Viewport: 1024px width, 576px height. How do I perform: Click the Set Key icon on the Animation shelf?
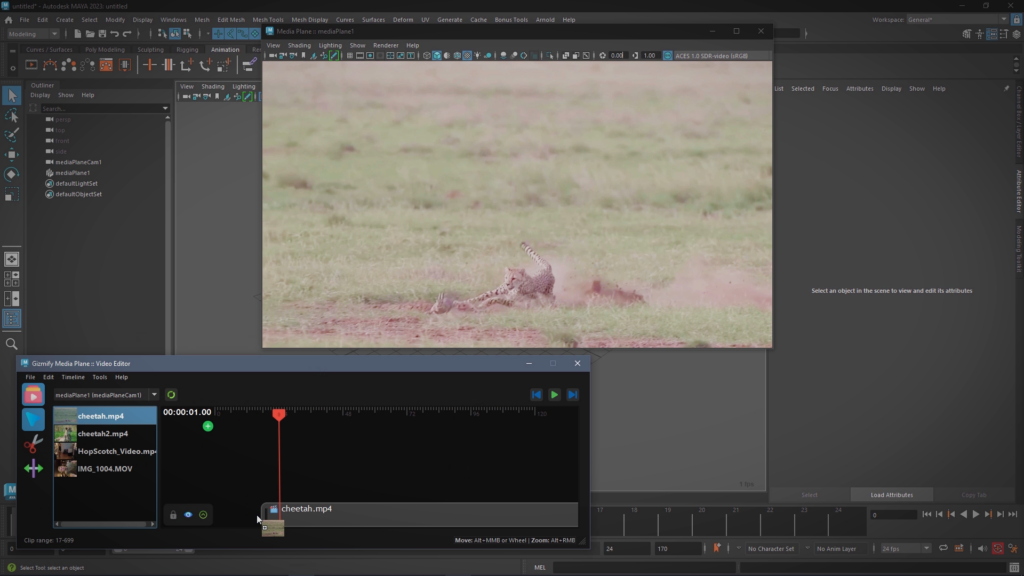coord(150,65)
